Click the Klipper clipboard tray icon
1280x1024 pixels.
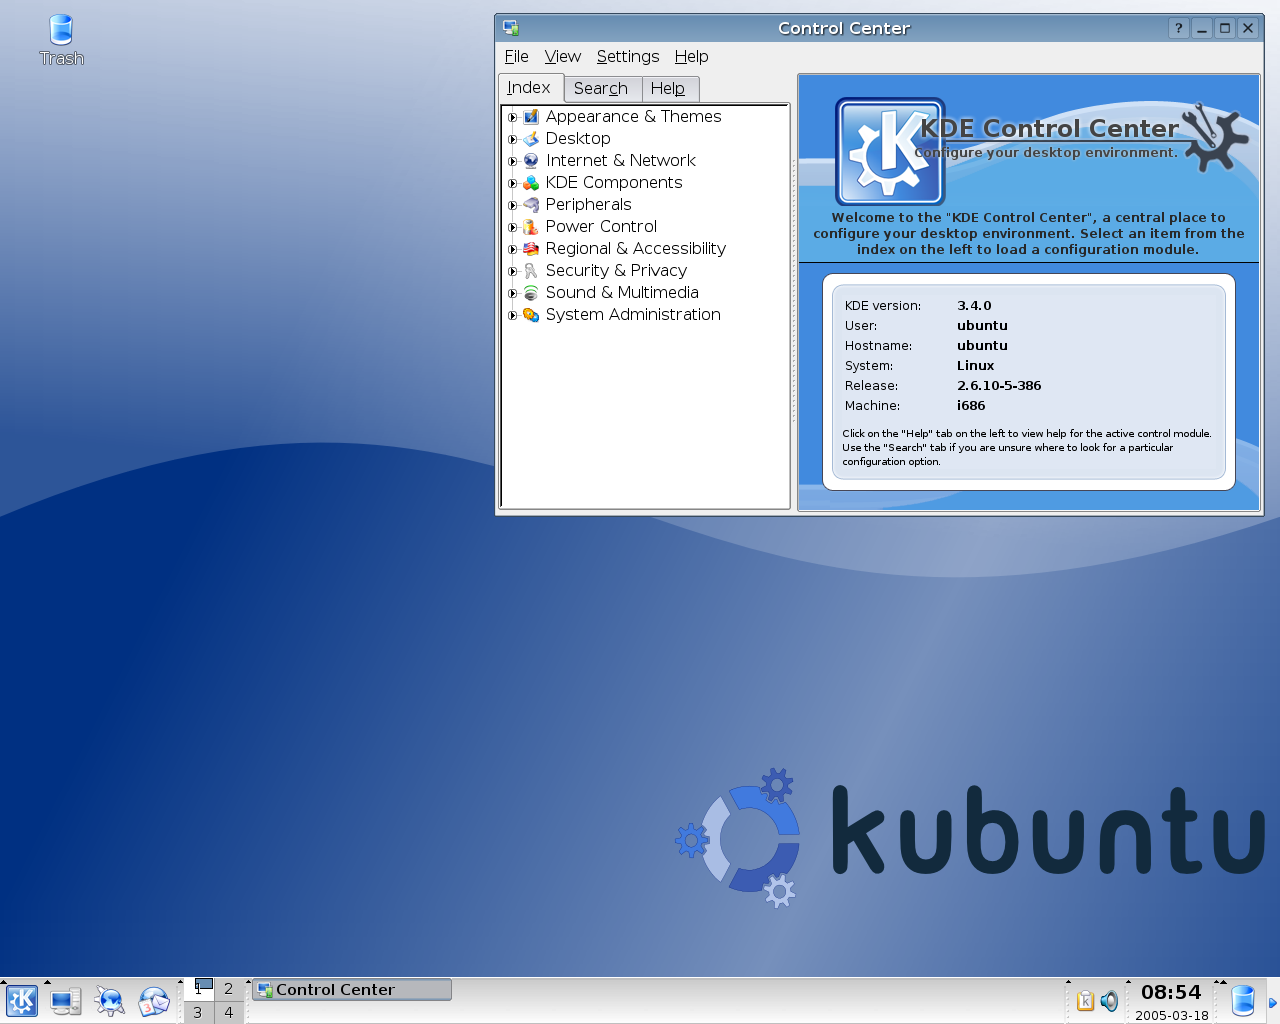click(1085, 1000)
